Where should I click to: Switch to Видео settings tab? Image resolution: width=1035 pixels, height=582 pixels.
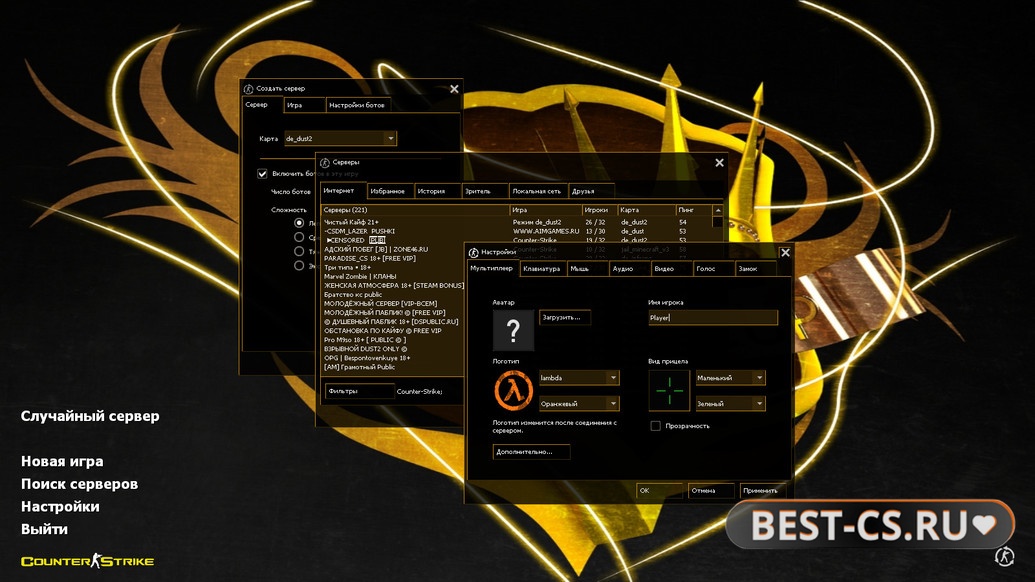[x=671, y=269]
